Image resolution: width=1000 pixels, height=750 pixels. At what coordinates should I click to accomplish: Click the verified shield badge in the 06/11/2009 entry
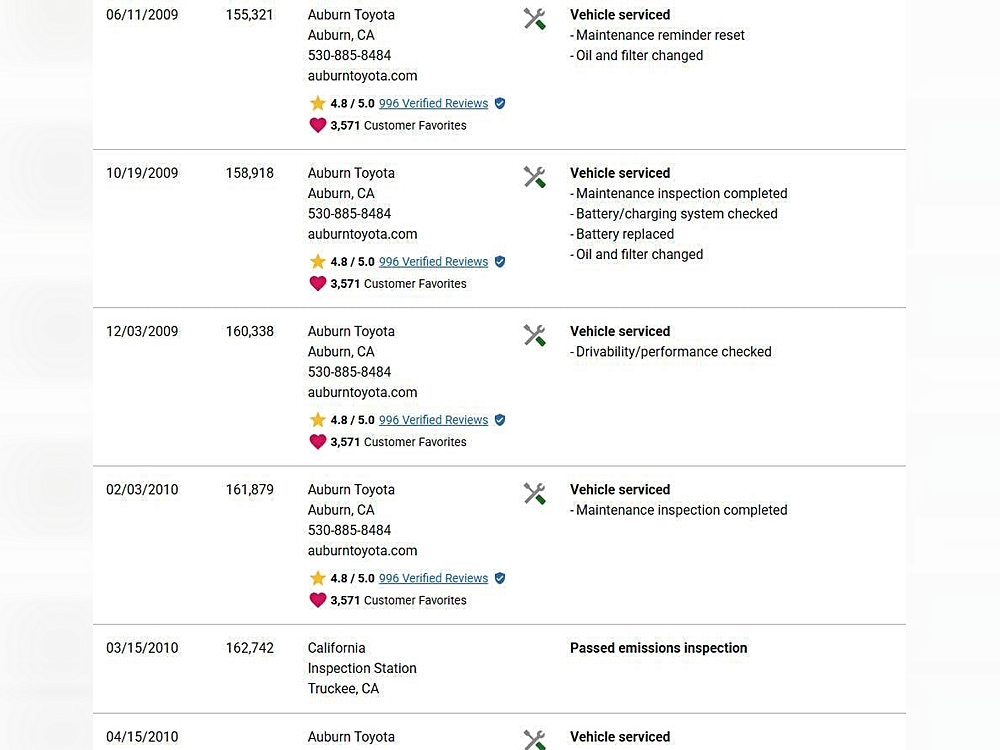tap(500, 103)
